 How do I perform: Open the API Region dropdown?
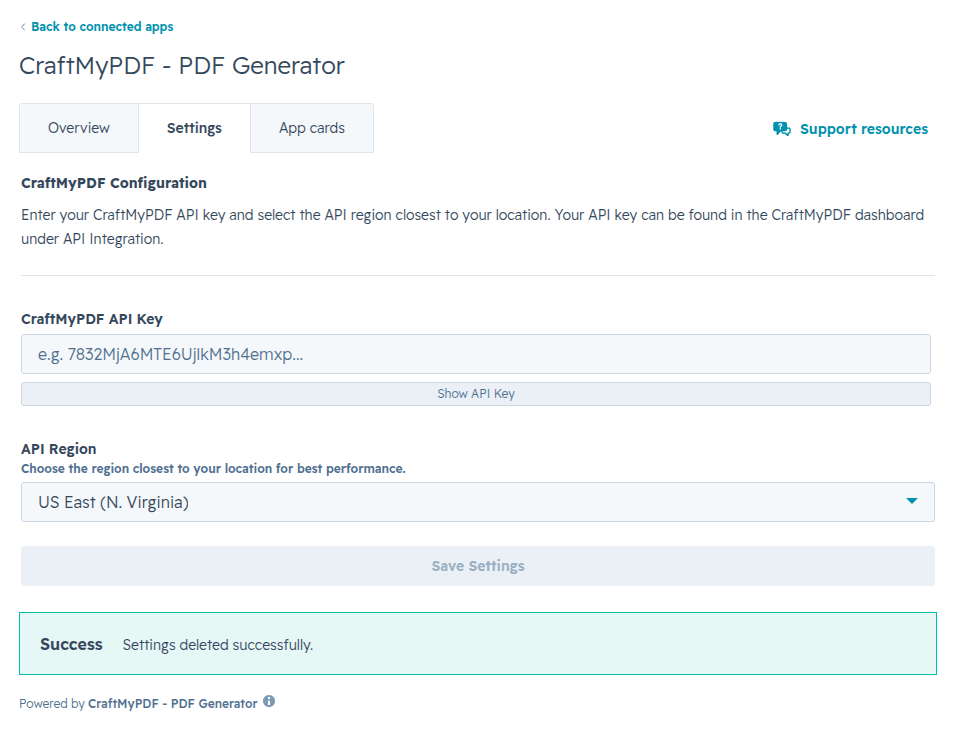coord(478,502)
